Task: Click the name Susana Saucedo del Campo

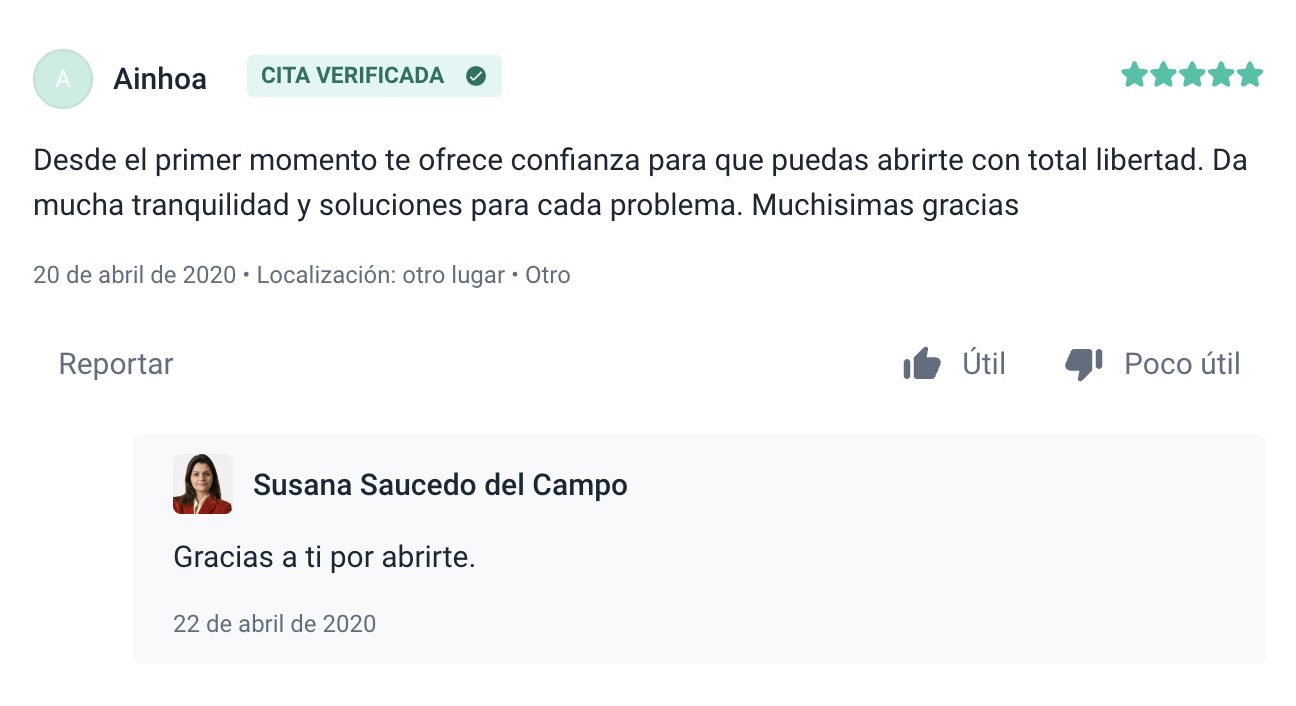Action: click(x=440, y=485)
